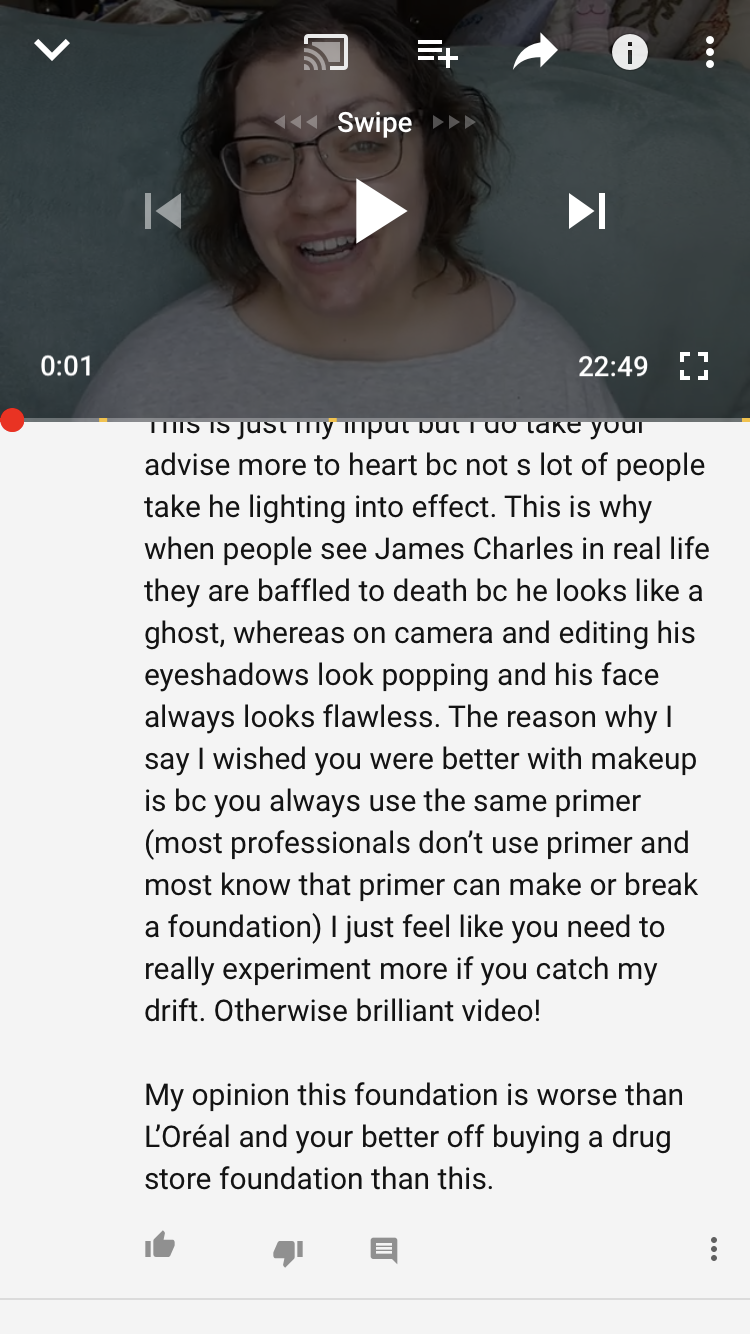
Task: Open the video info card icon
Action: pyautogui.click(x=629, y=52)
